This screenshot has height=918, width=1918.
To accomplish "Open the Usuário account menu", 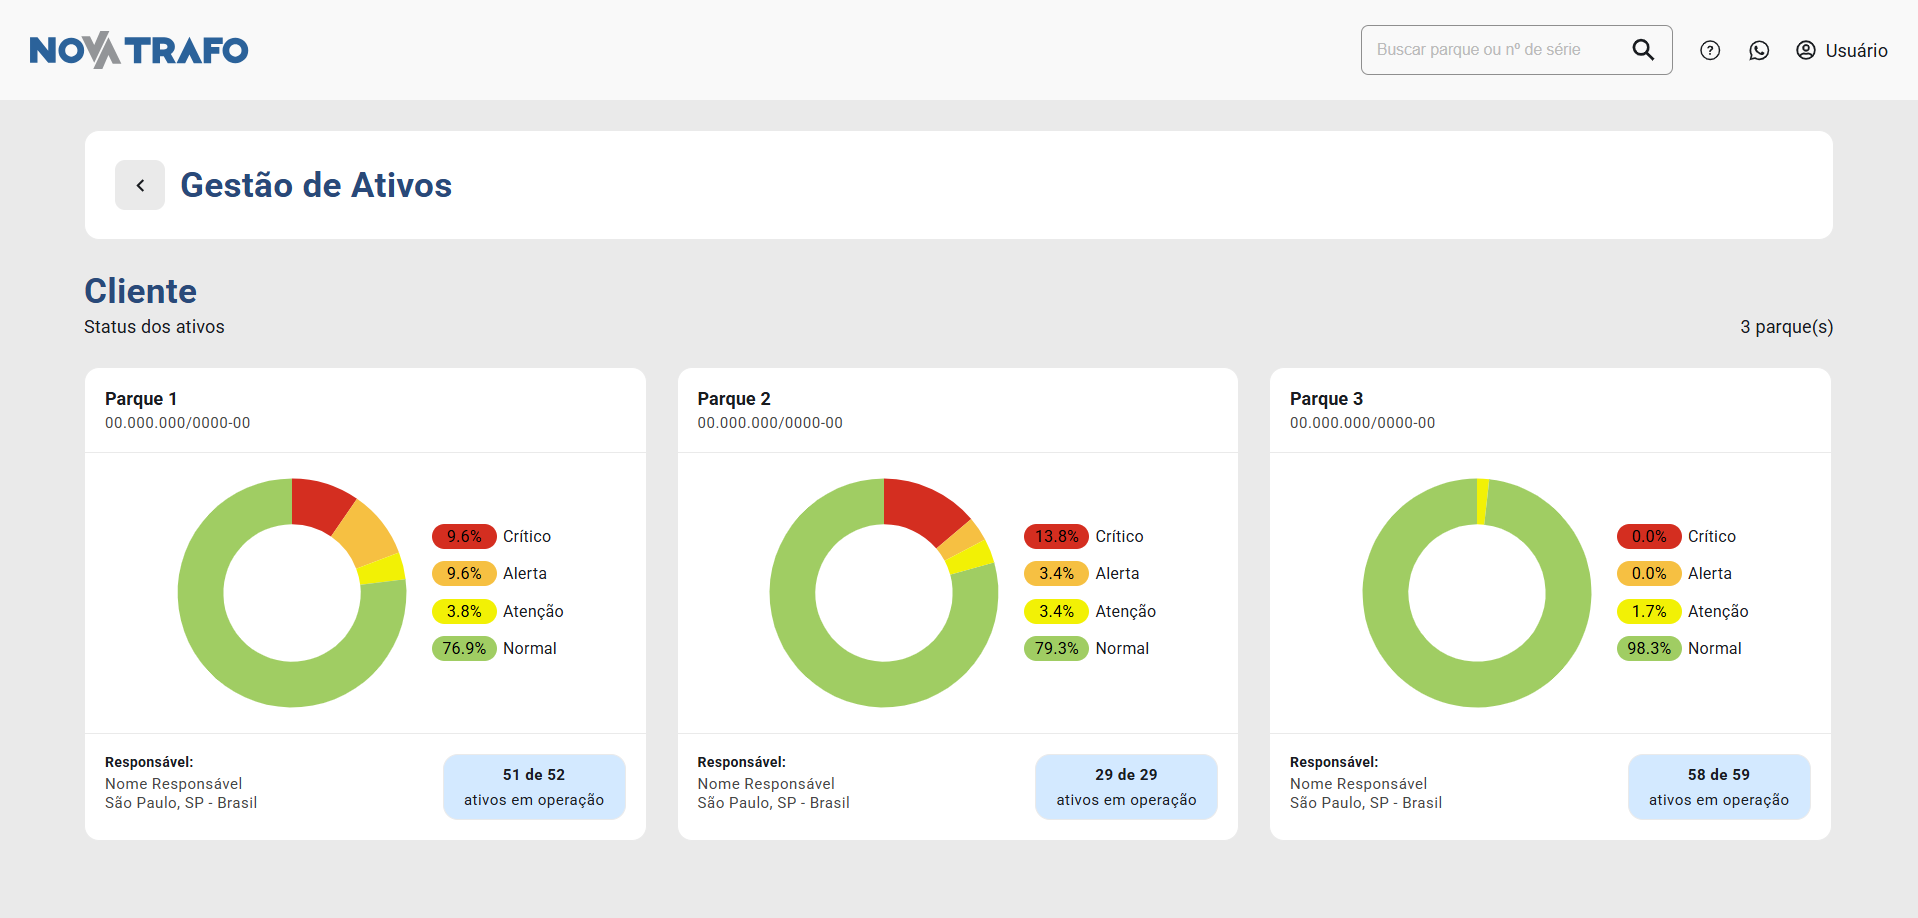I will (x=1856, y=51).
